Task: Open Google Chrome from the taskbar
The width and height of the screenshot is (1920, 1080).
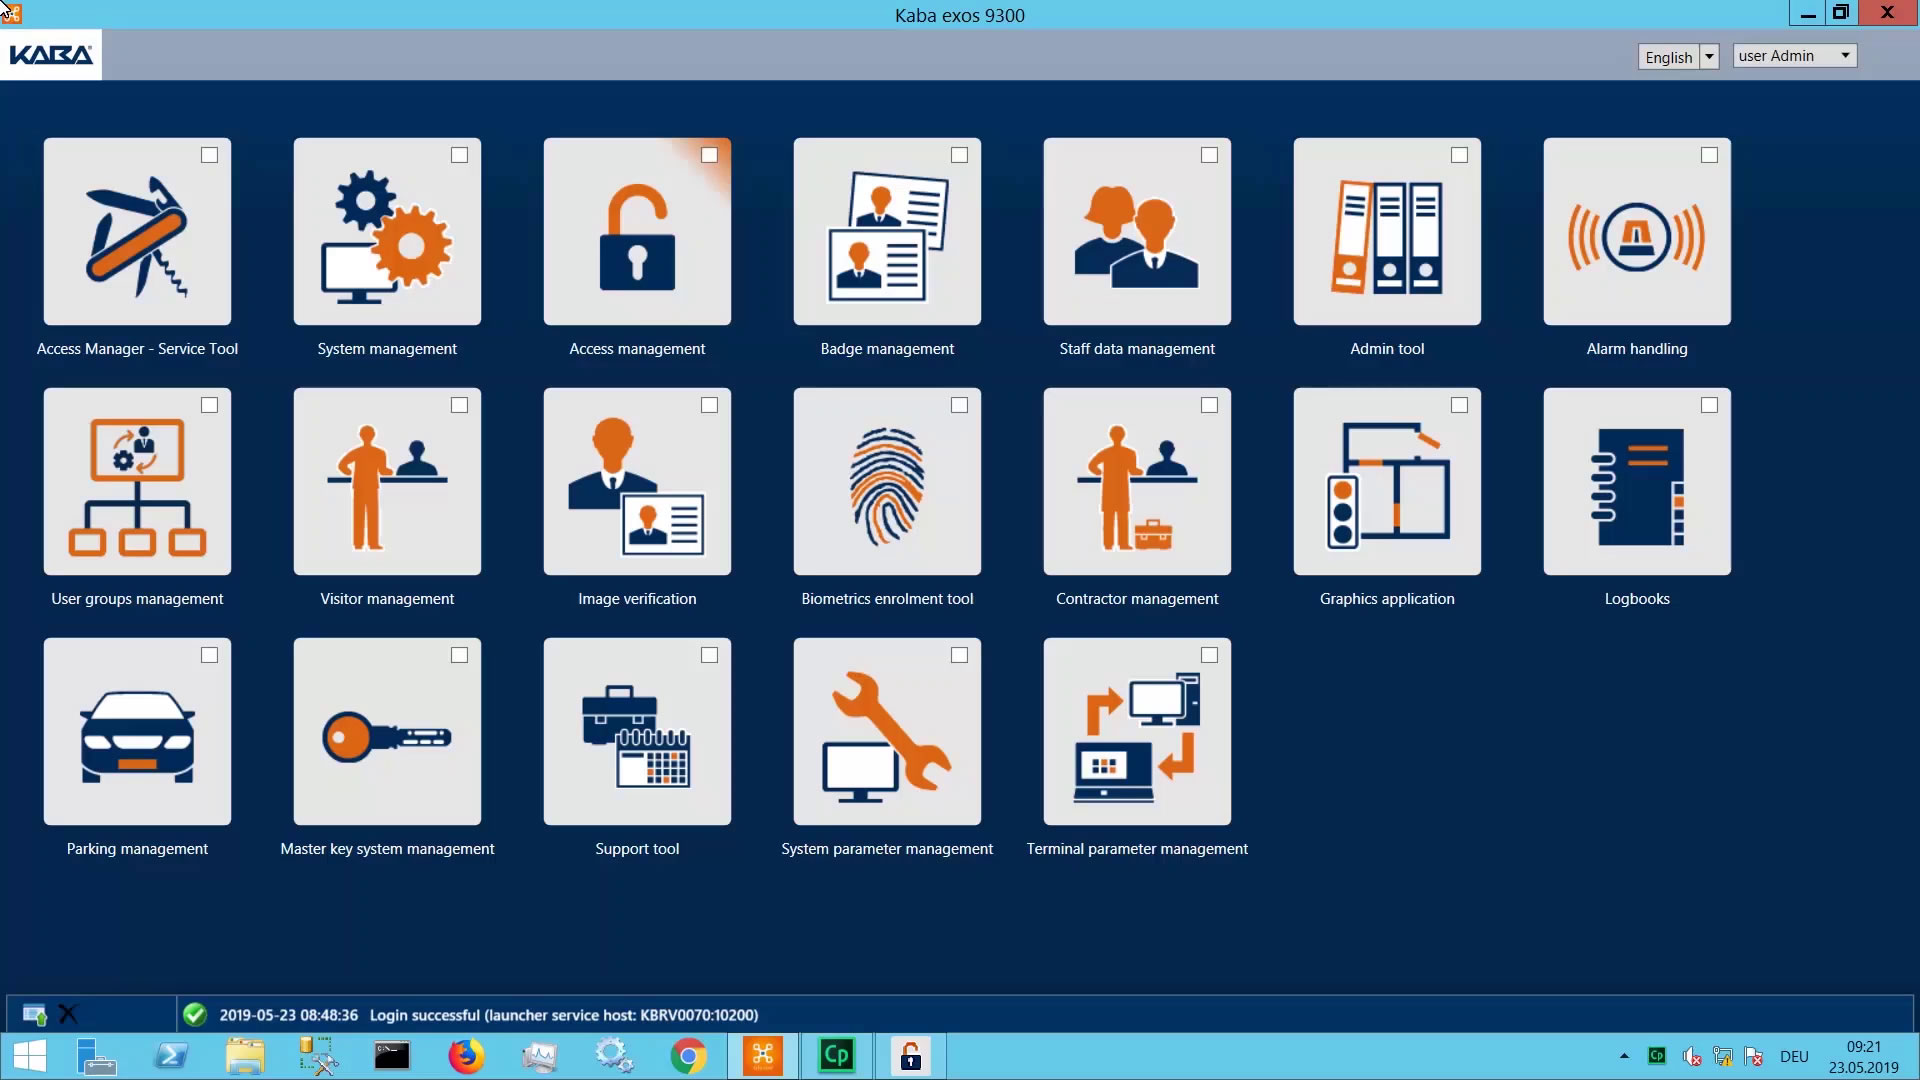Action: click(688, 1056)
